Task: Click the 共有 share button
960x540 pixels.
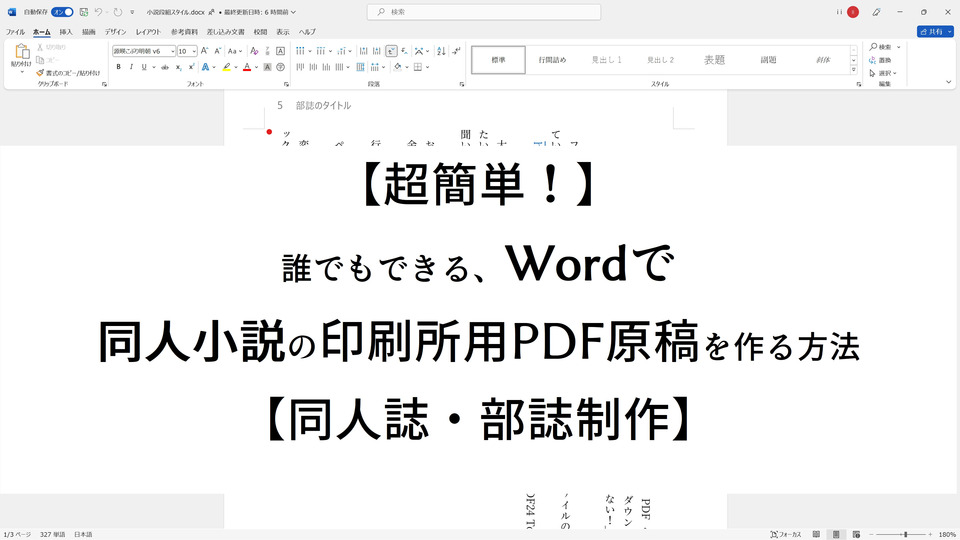Action: (935, 32)
